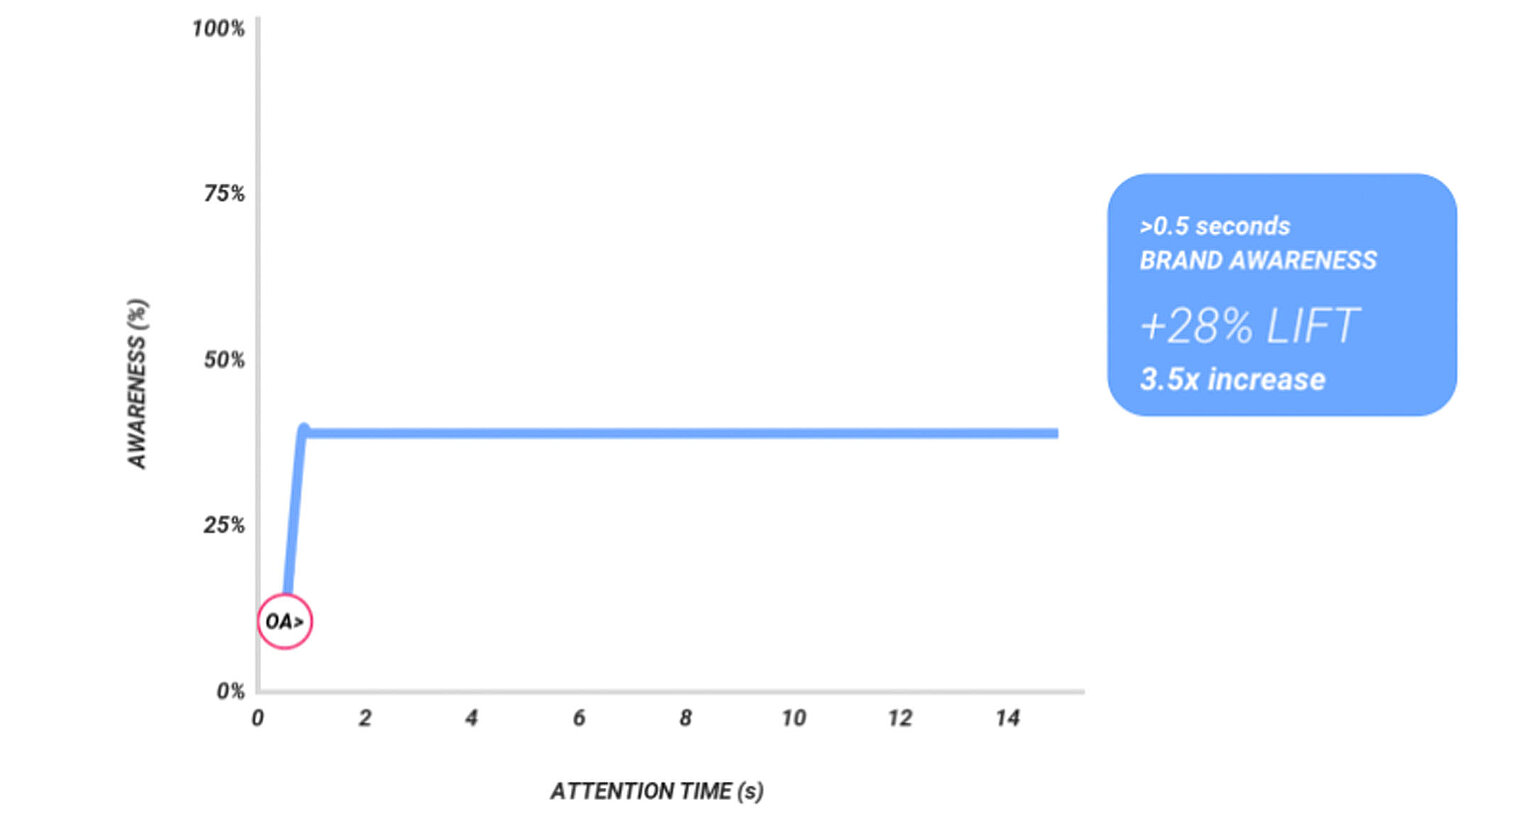Click the 8 on the x-axis
Image resolution: width=1534 pixels, height=824 pixels.
point(686,718)
